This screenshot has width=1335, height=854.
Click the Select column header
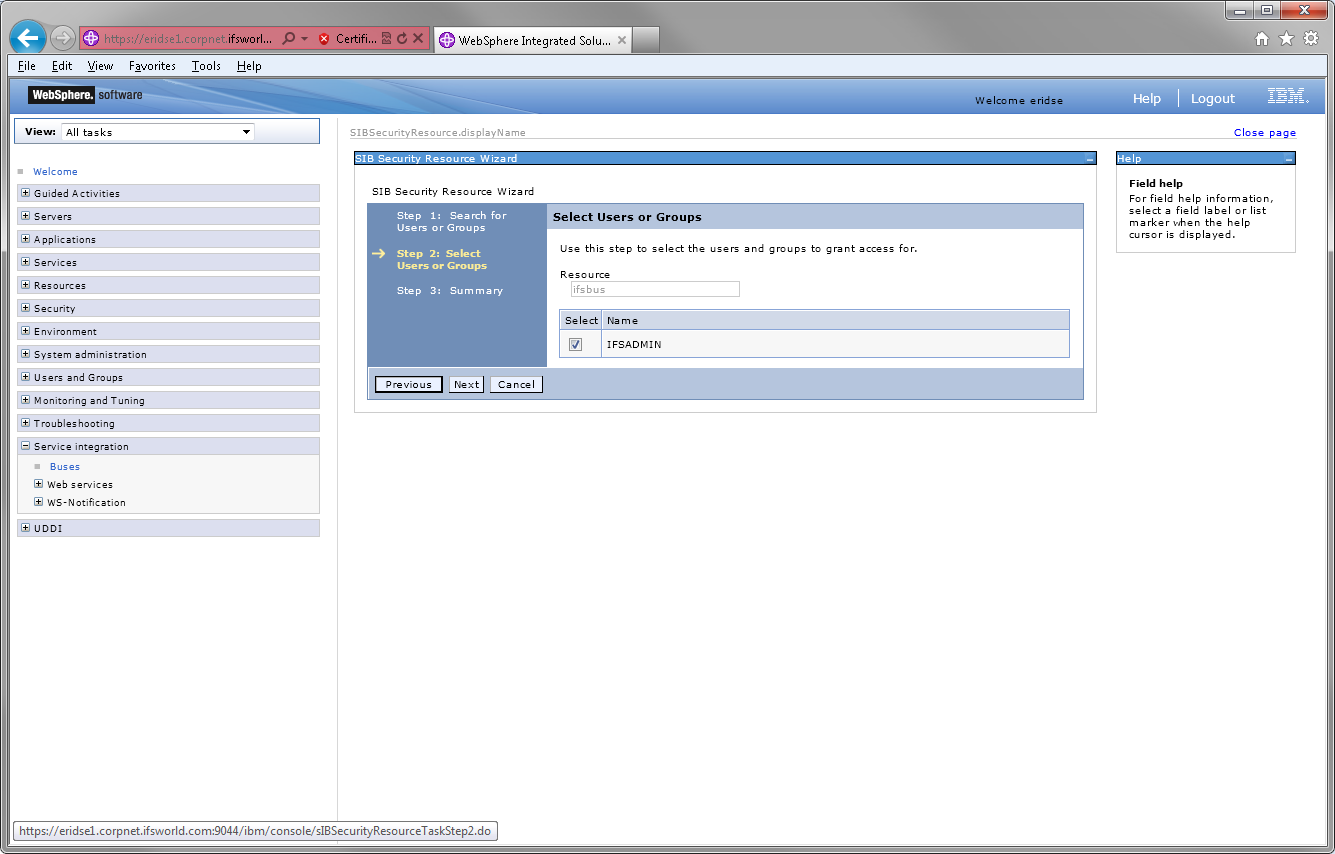click(x=581, y=321)
